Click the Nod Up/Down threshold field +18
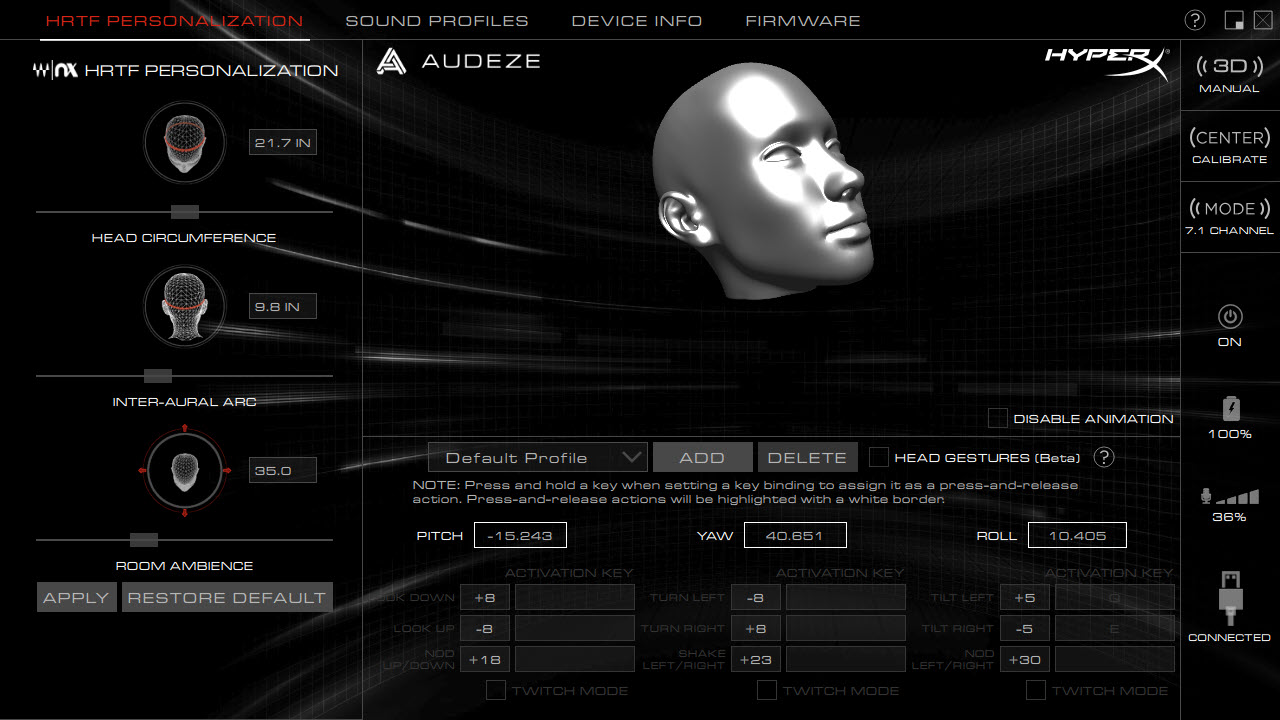The width and height of the screenshot is (1280, 720). point(485,659)
